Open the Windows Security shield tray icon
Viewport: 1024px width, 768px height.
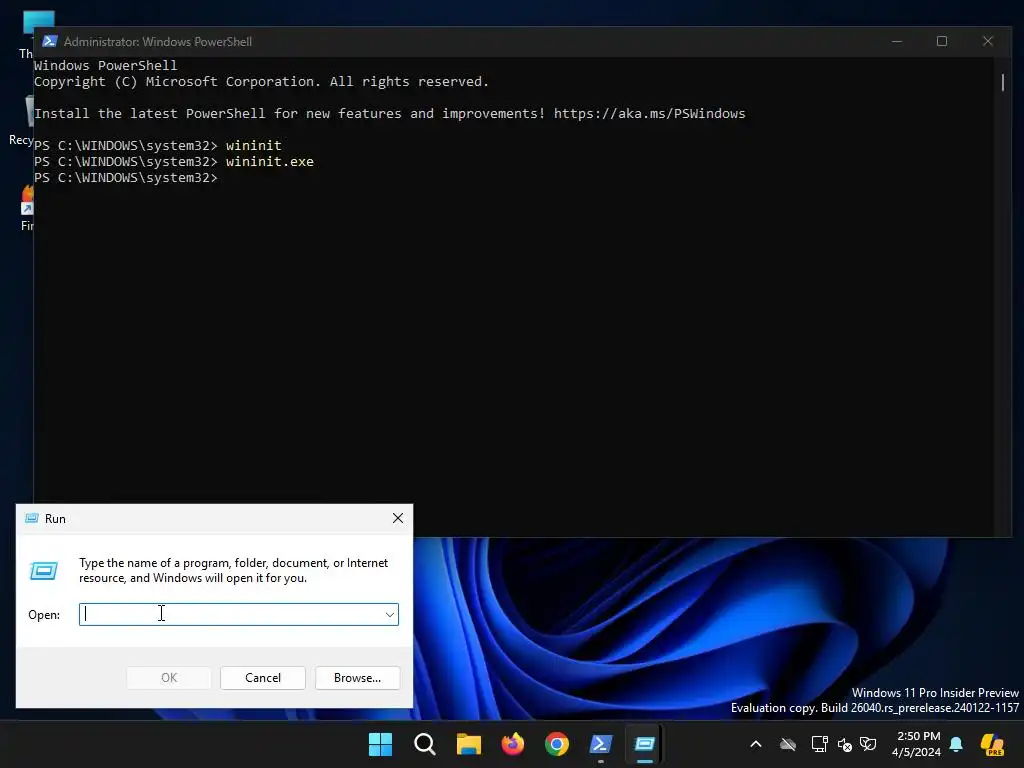(868, 744)
